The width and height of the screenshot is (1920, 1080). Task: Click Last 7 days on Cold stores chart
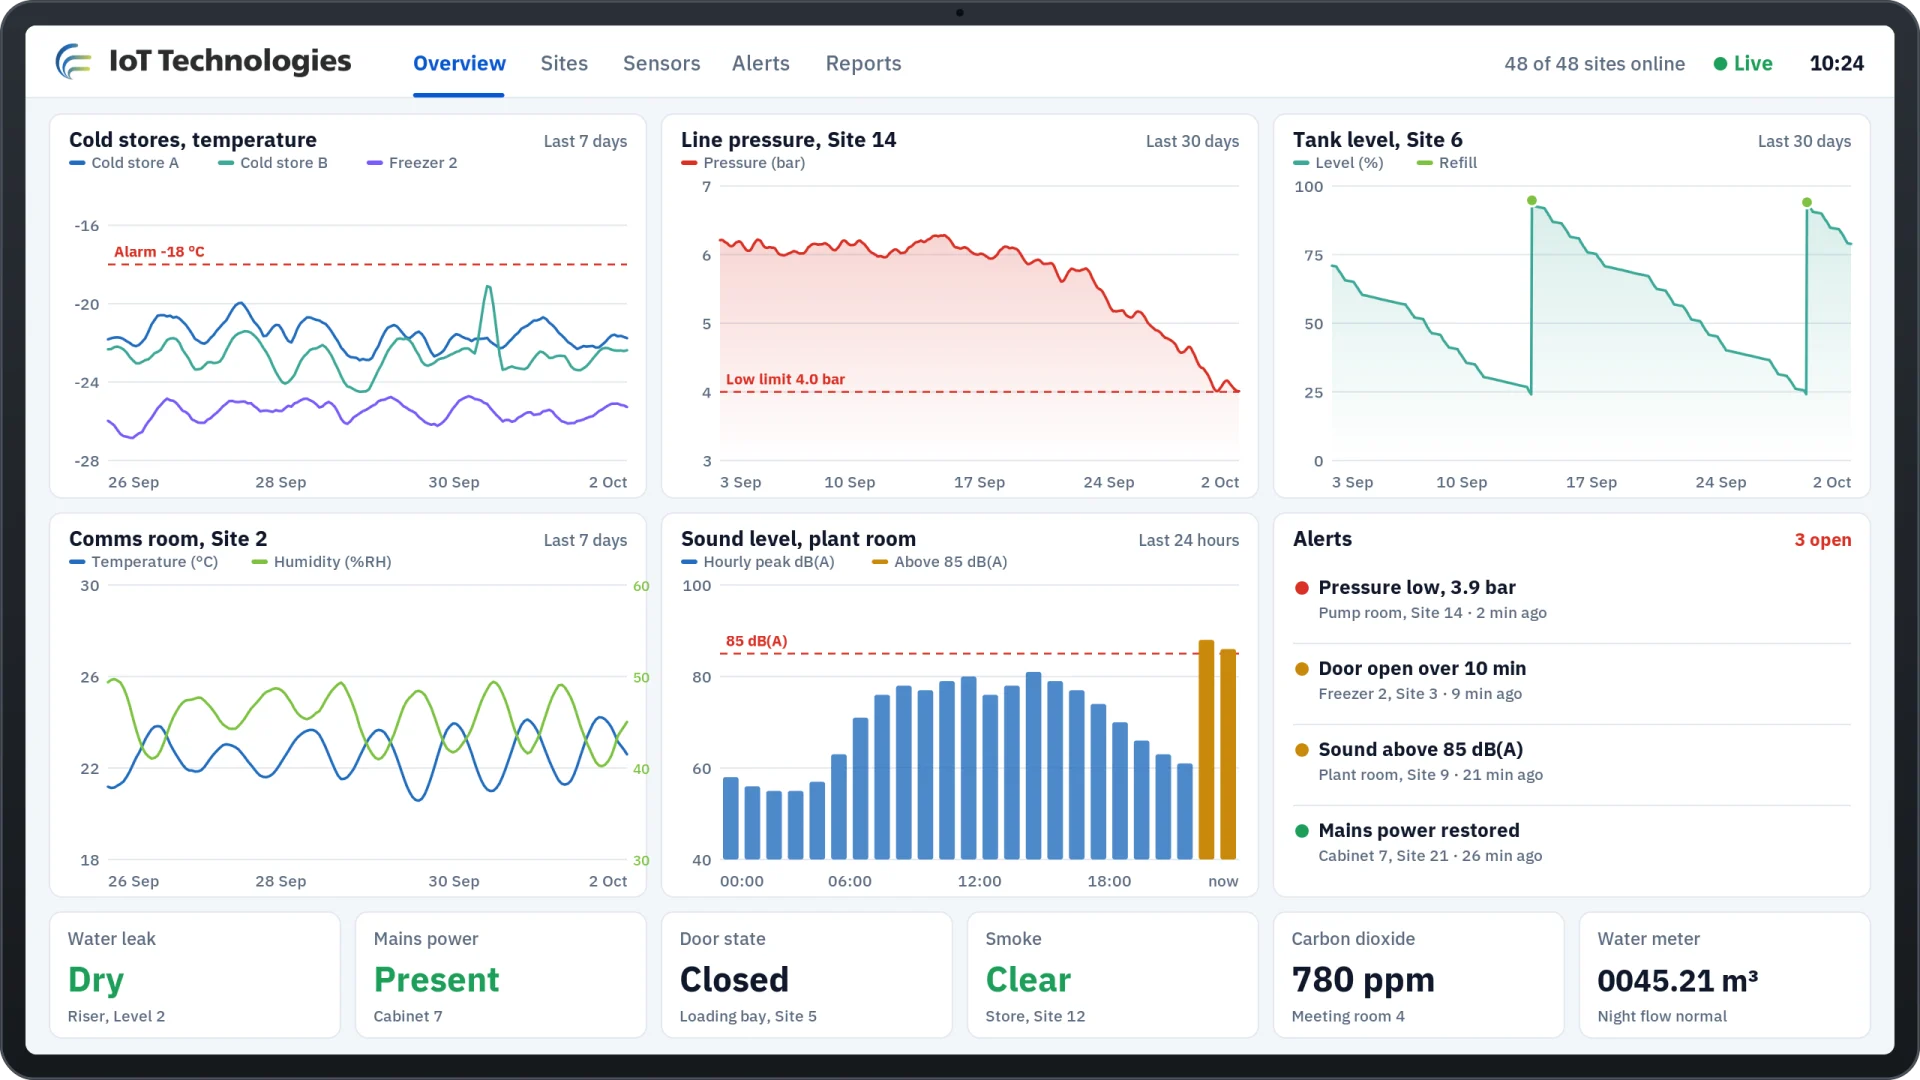585,142
